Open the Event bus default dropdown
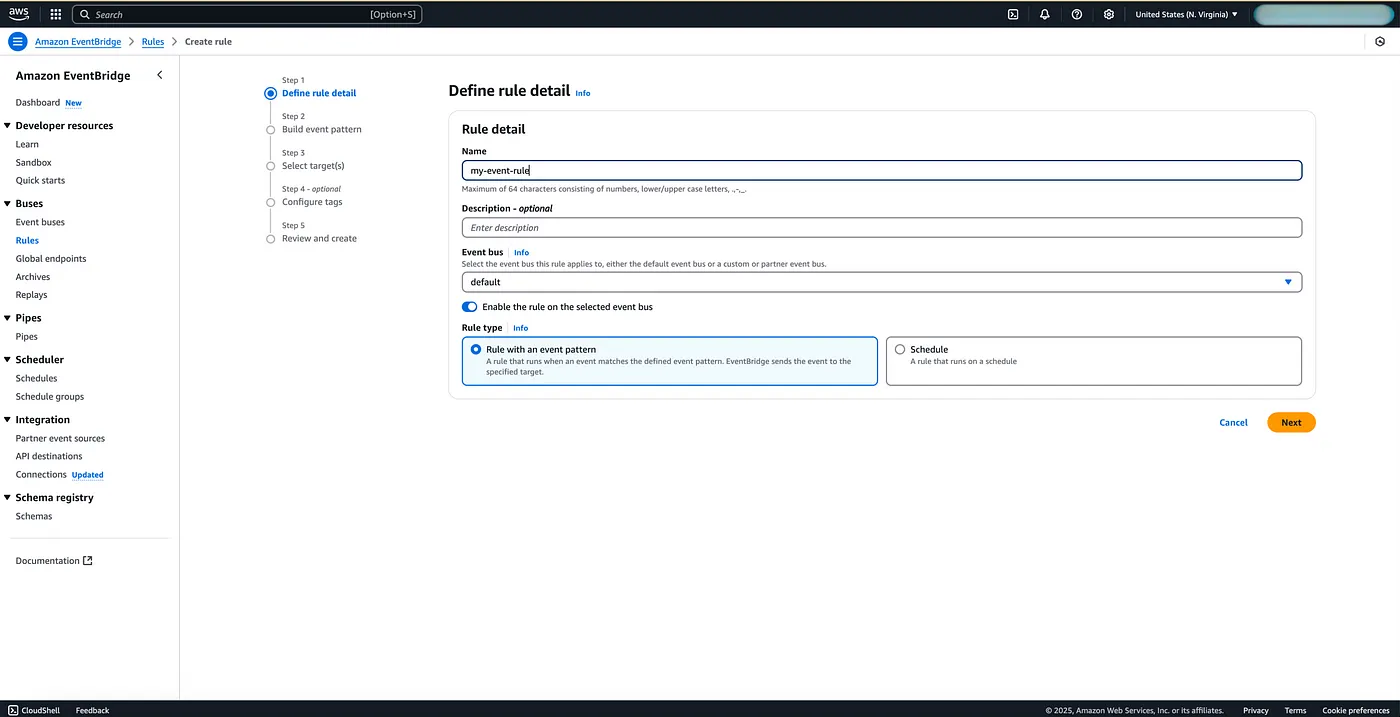Viewport: 1400px width, 717px height. (x=881, y=282)
